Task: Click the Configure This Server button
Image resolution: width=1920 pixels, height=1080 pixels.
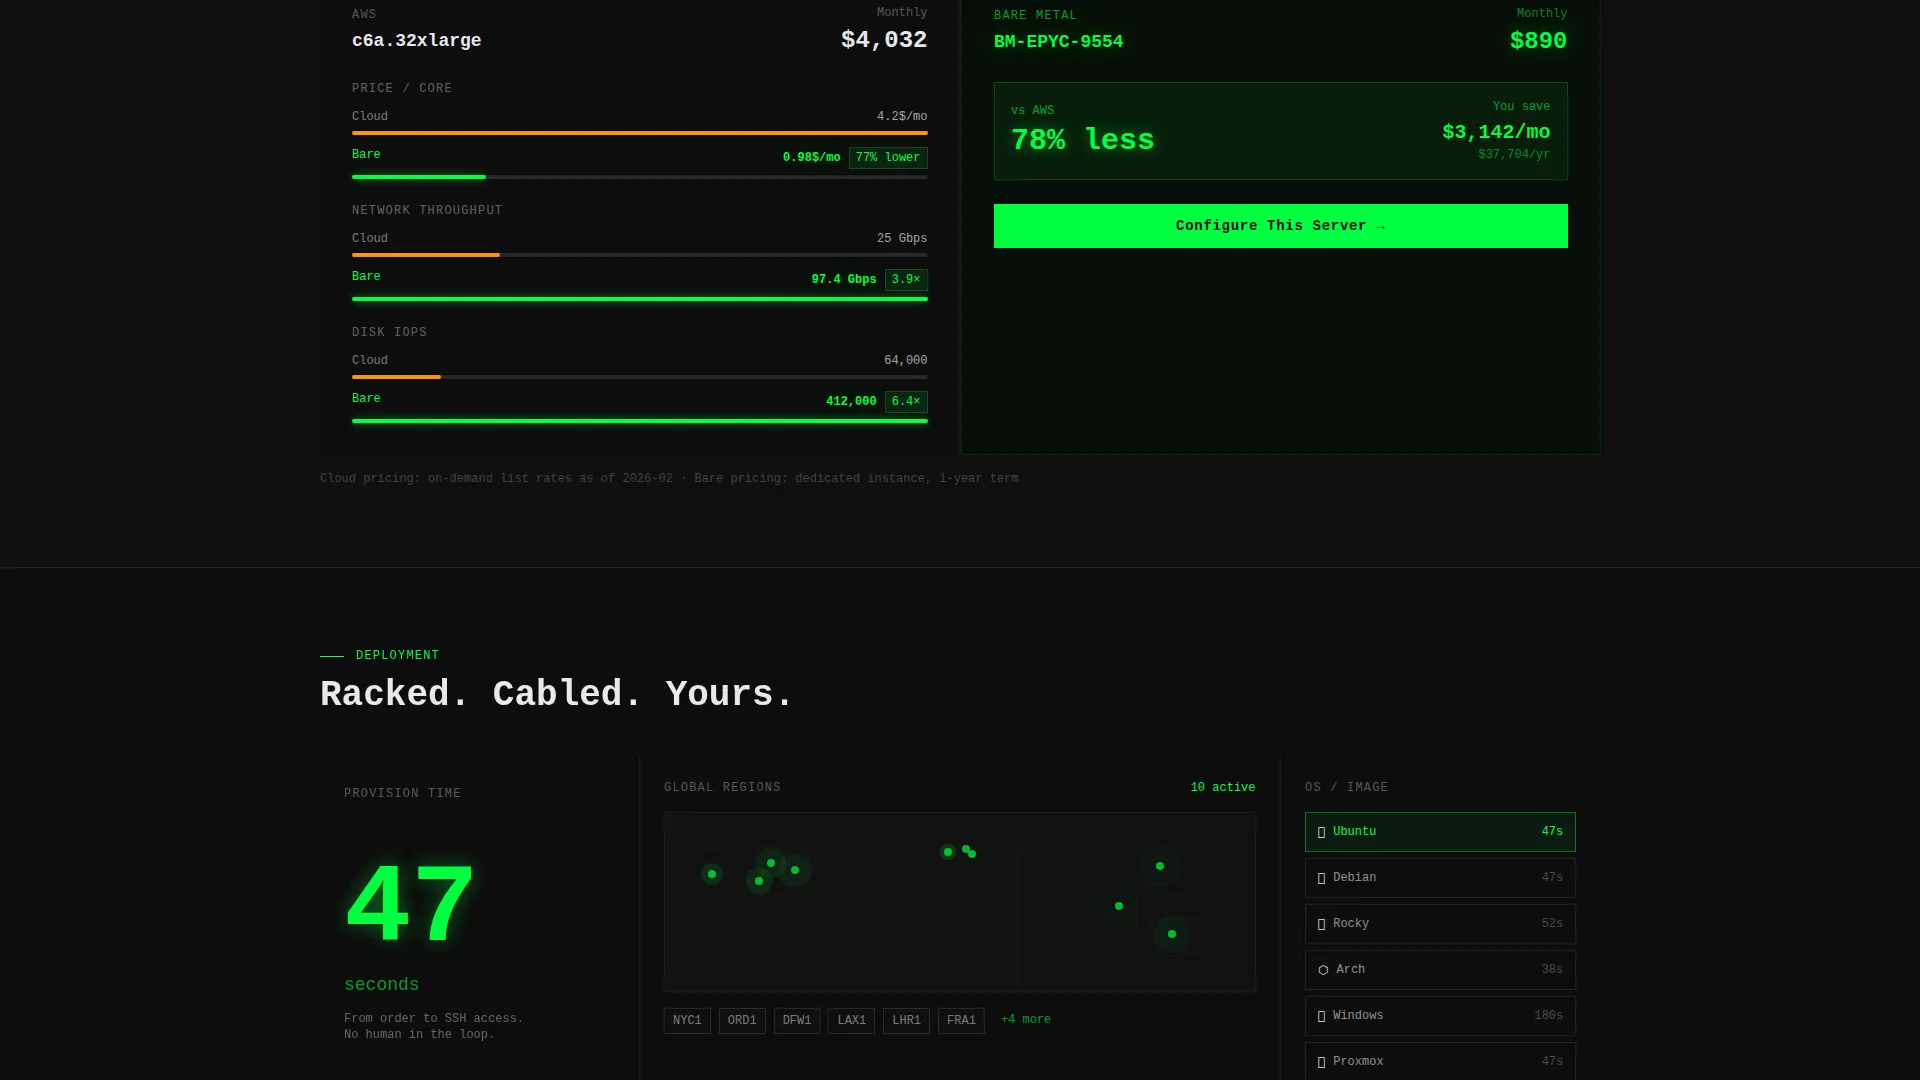Action: click(x=1280, y=226)
